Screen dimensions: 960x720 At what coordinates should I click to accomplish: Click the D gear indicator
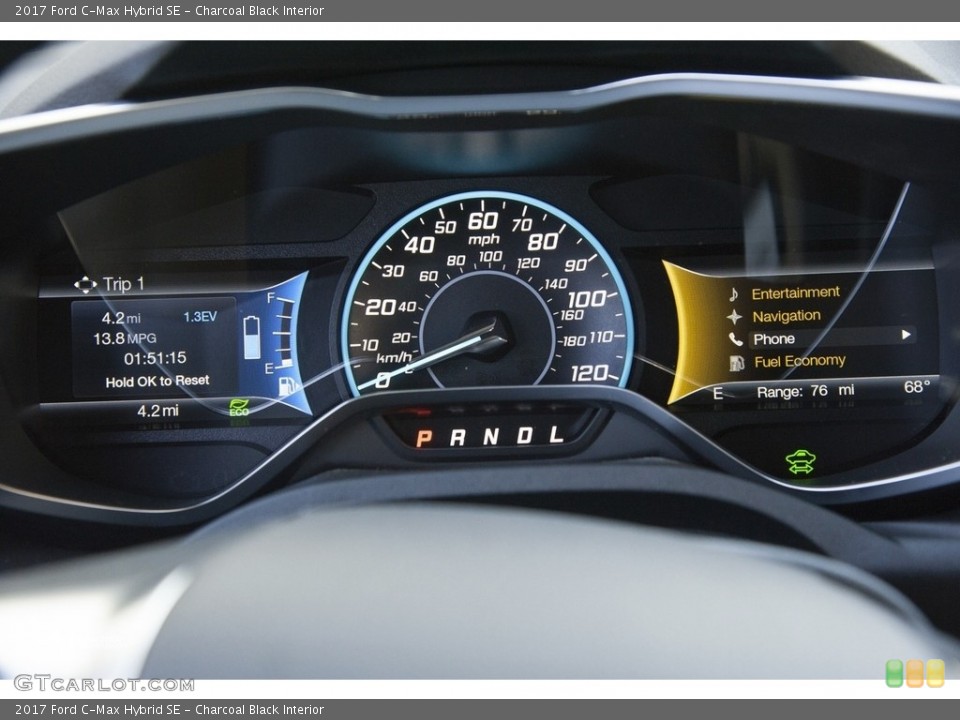524,436
